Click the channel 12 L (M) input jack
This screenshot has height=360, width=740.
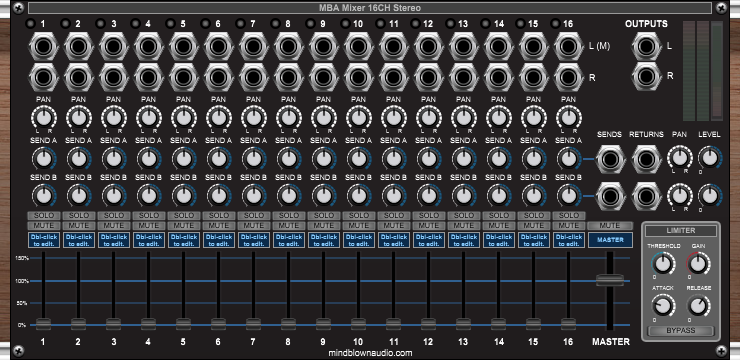click(429, 47)
